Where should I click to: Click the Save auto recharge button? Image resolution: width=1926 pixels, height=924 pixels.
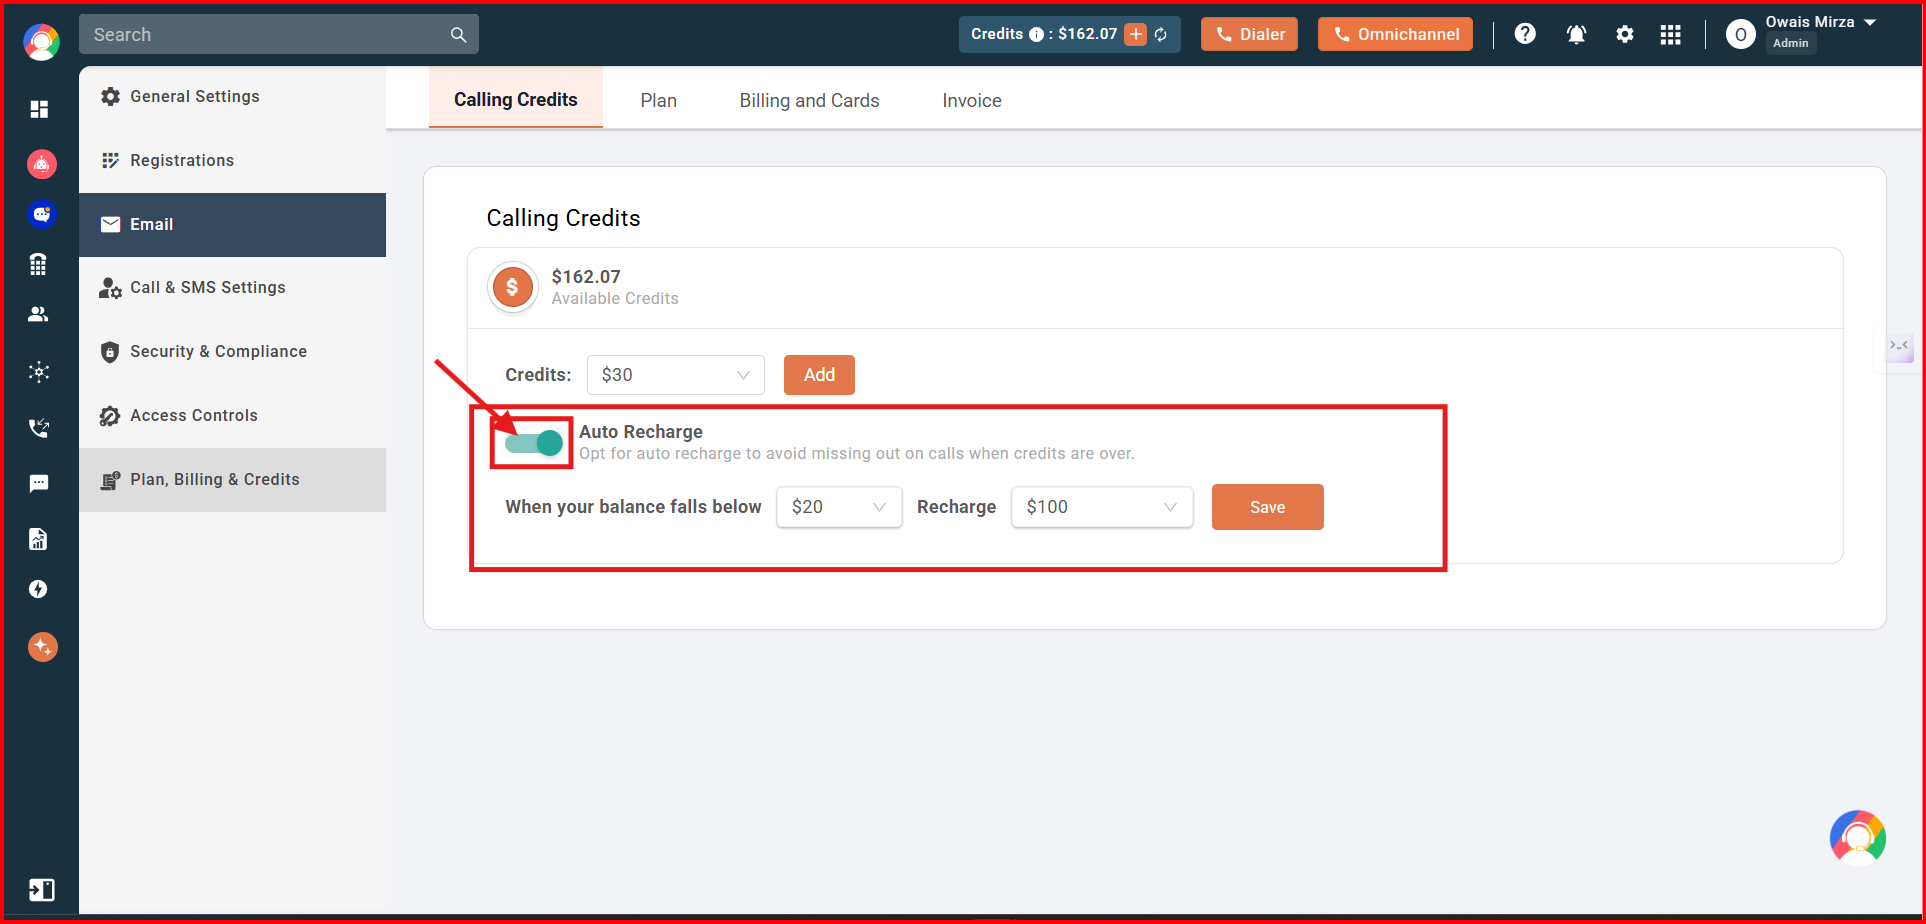(x=1267, y=507)
